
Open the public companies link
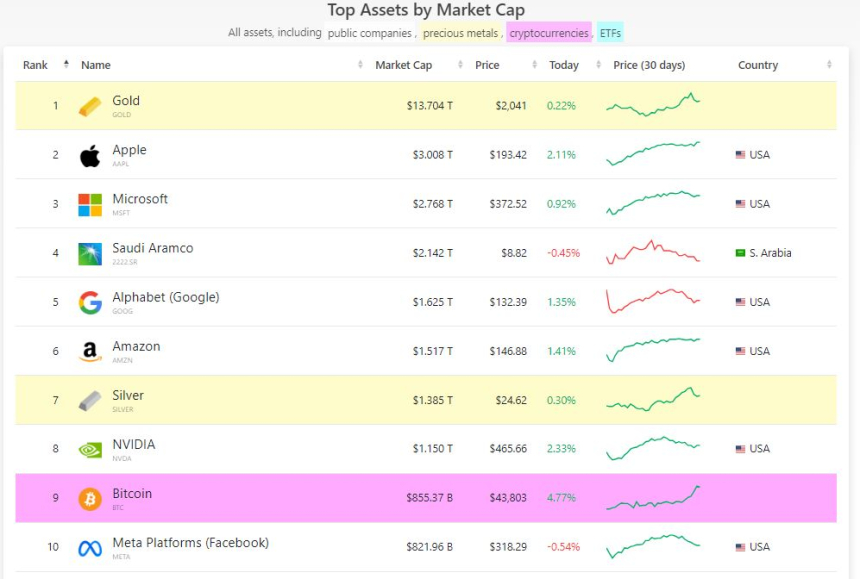[370, 33]
